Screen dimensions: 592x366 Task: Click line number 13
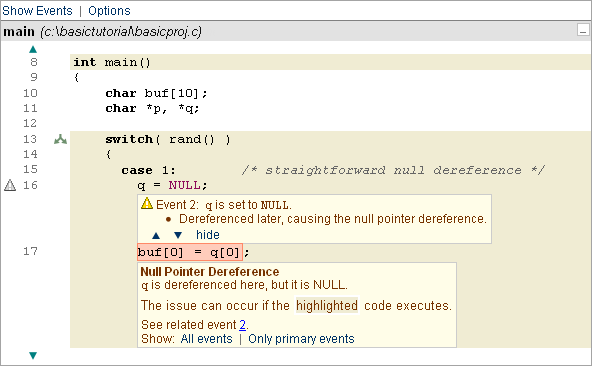click(30, 139)
